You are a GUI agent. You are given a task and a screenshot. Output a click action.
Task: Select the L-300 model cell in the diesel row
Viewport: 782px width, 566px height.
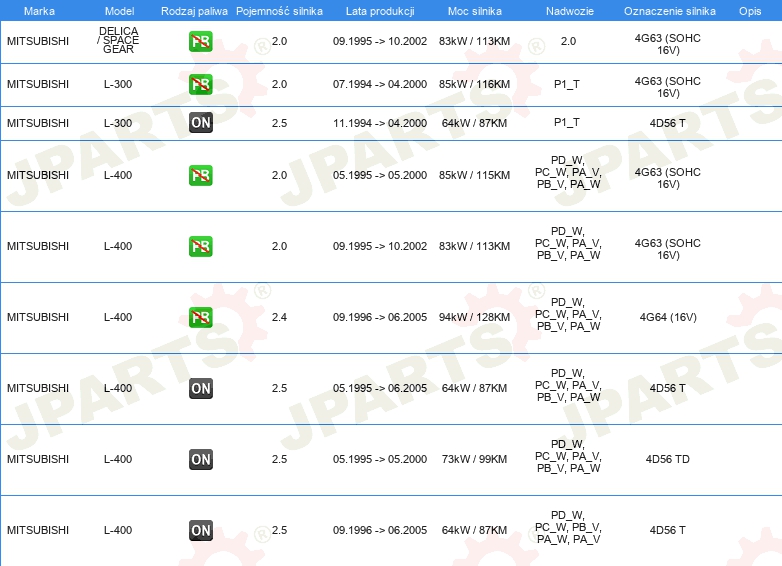point(118,123)
